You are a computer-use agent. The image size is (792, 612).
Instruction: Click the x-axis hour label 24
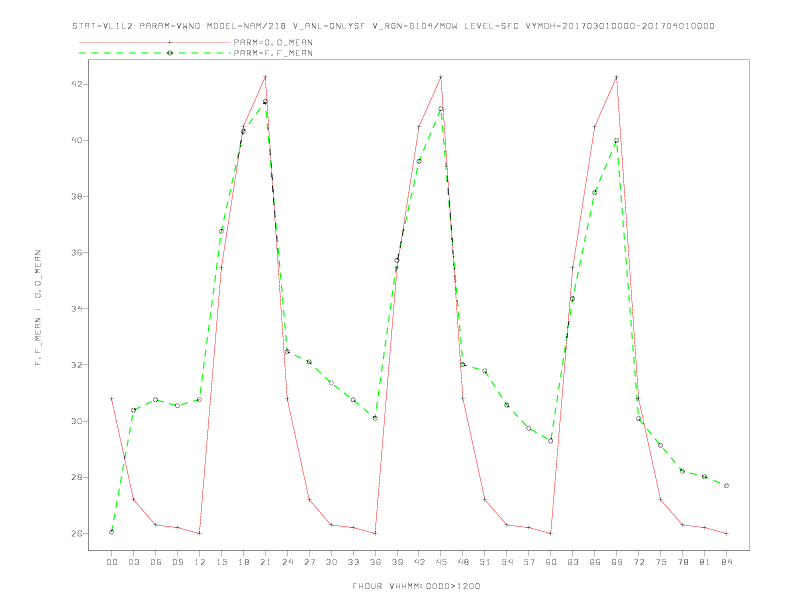[287, 562]
